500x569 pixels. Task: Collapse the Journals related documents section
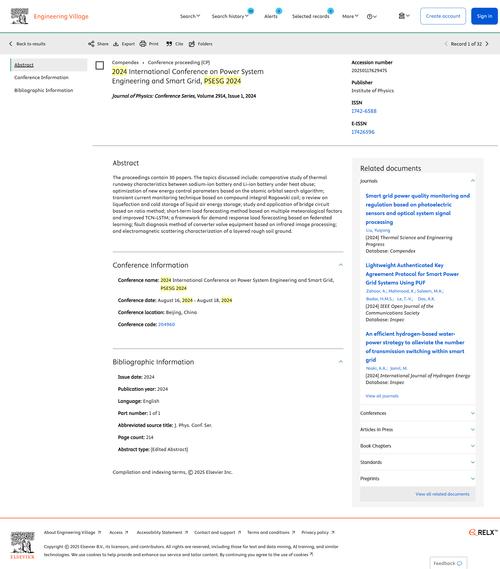(472, 180)
